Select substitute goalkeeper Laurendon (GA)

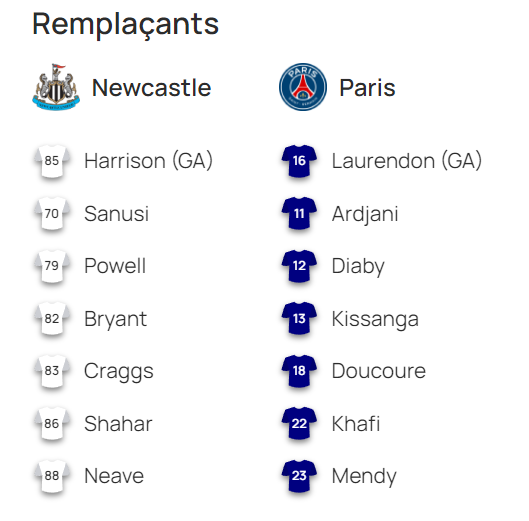(407, 161)
